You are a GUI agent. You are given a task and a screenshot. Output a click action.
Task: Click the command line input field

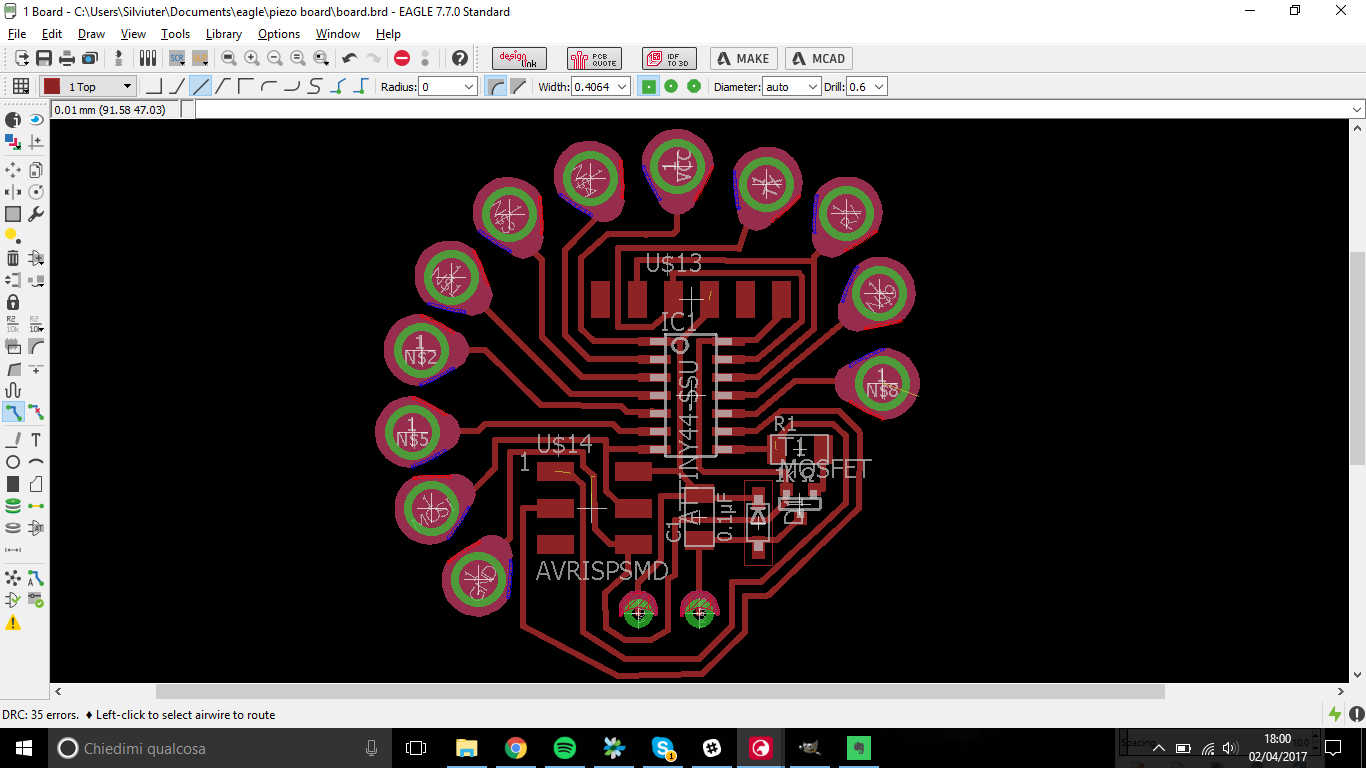point(772,109)
